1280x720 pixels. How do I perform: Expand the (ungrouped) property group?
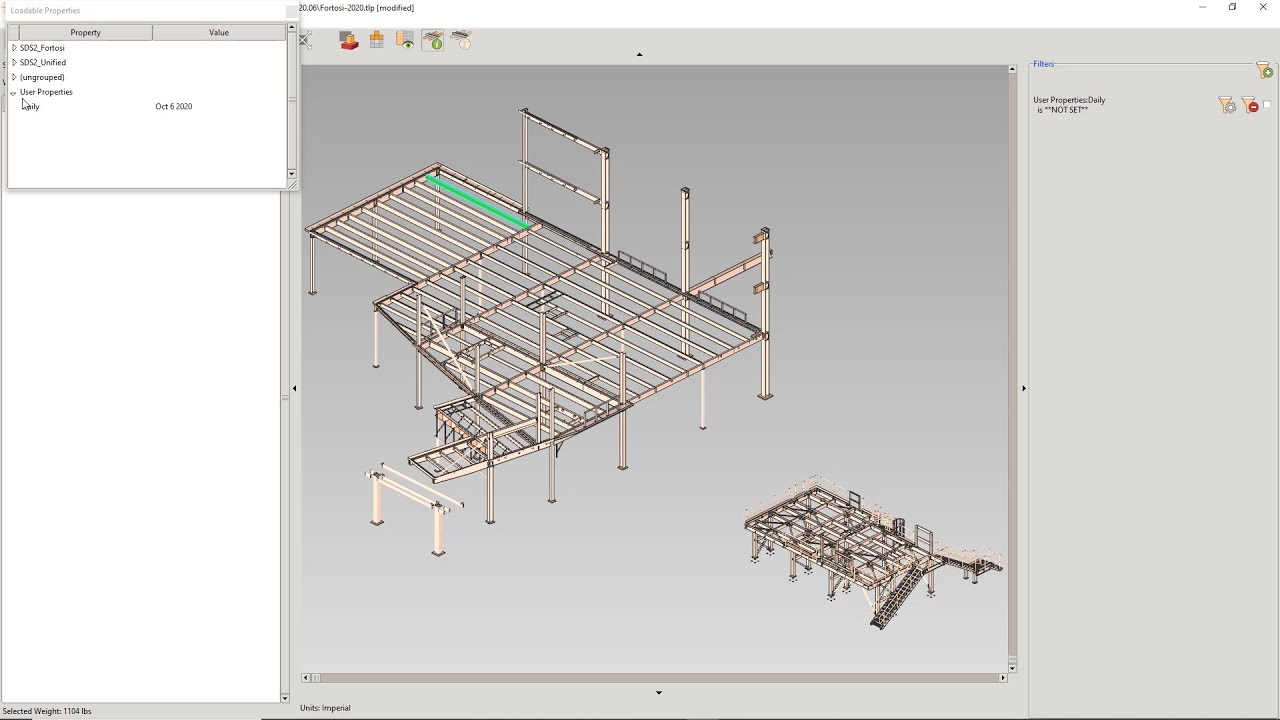point(14,77)
